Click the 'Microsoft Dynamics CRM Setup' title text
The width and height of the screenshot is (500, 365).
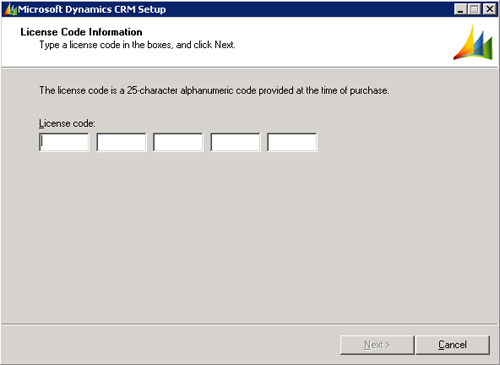coord(92,9)
